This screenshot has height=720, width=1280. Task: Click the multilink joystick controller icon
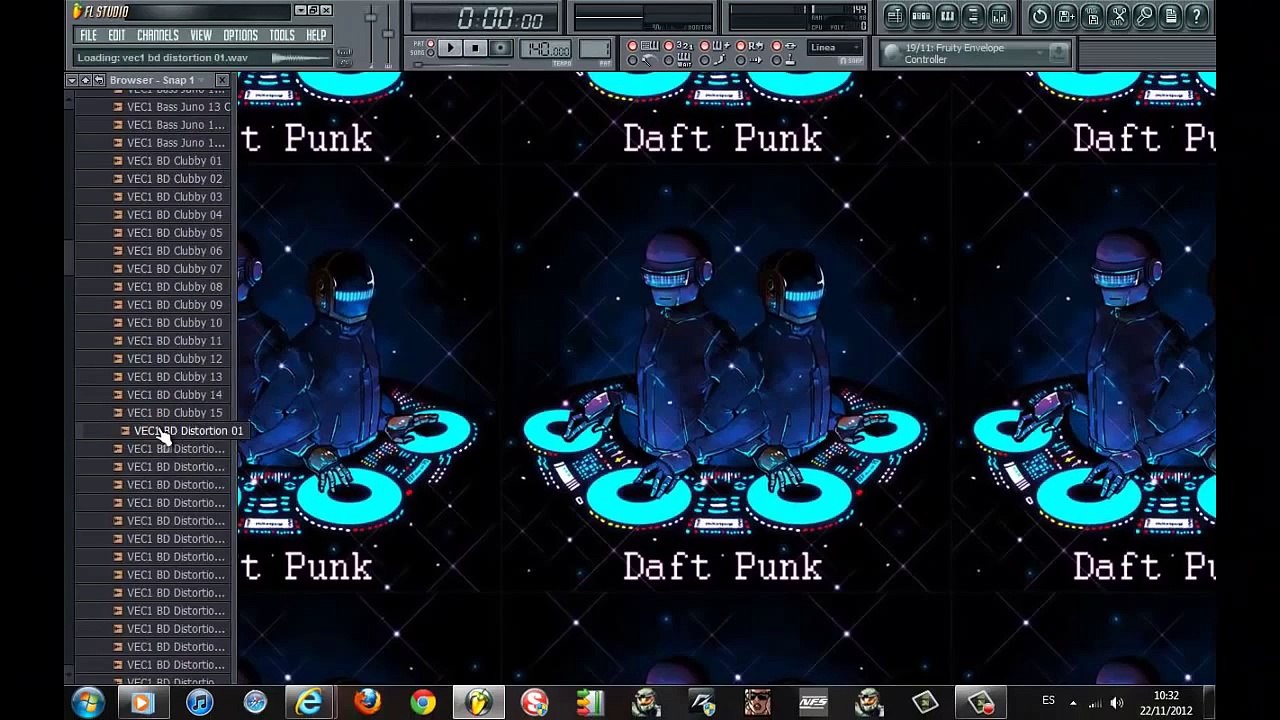[x=790, y=60]
